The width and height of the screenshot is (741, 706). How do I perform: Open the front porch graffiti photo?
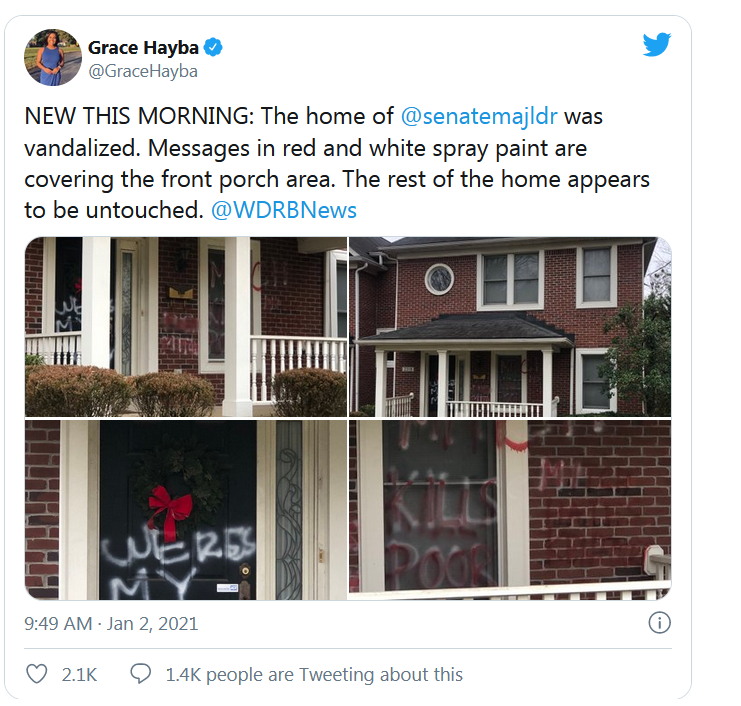click(x=186, y=327)
